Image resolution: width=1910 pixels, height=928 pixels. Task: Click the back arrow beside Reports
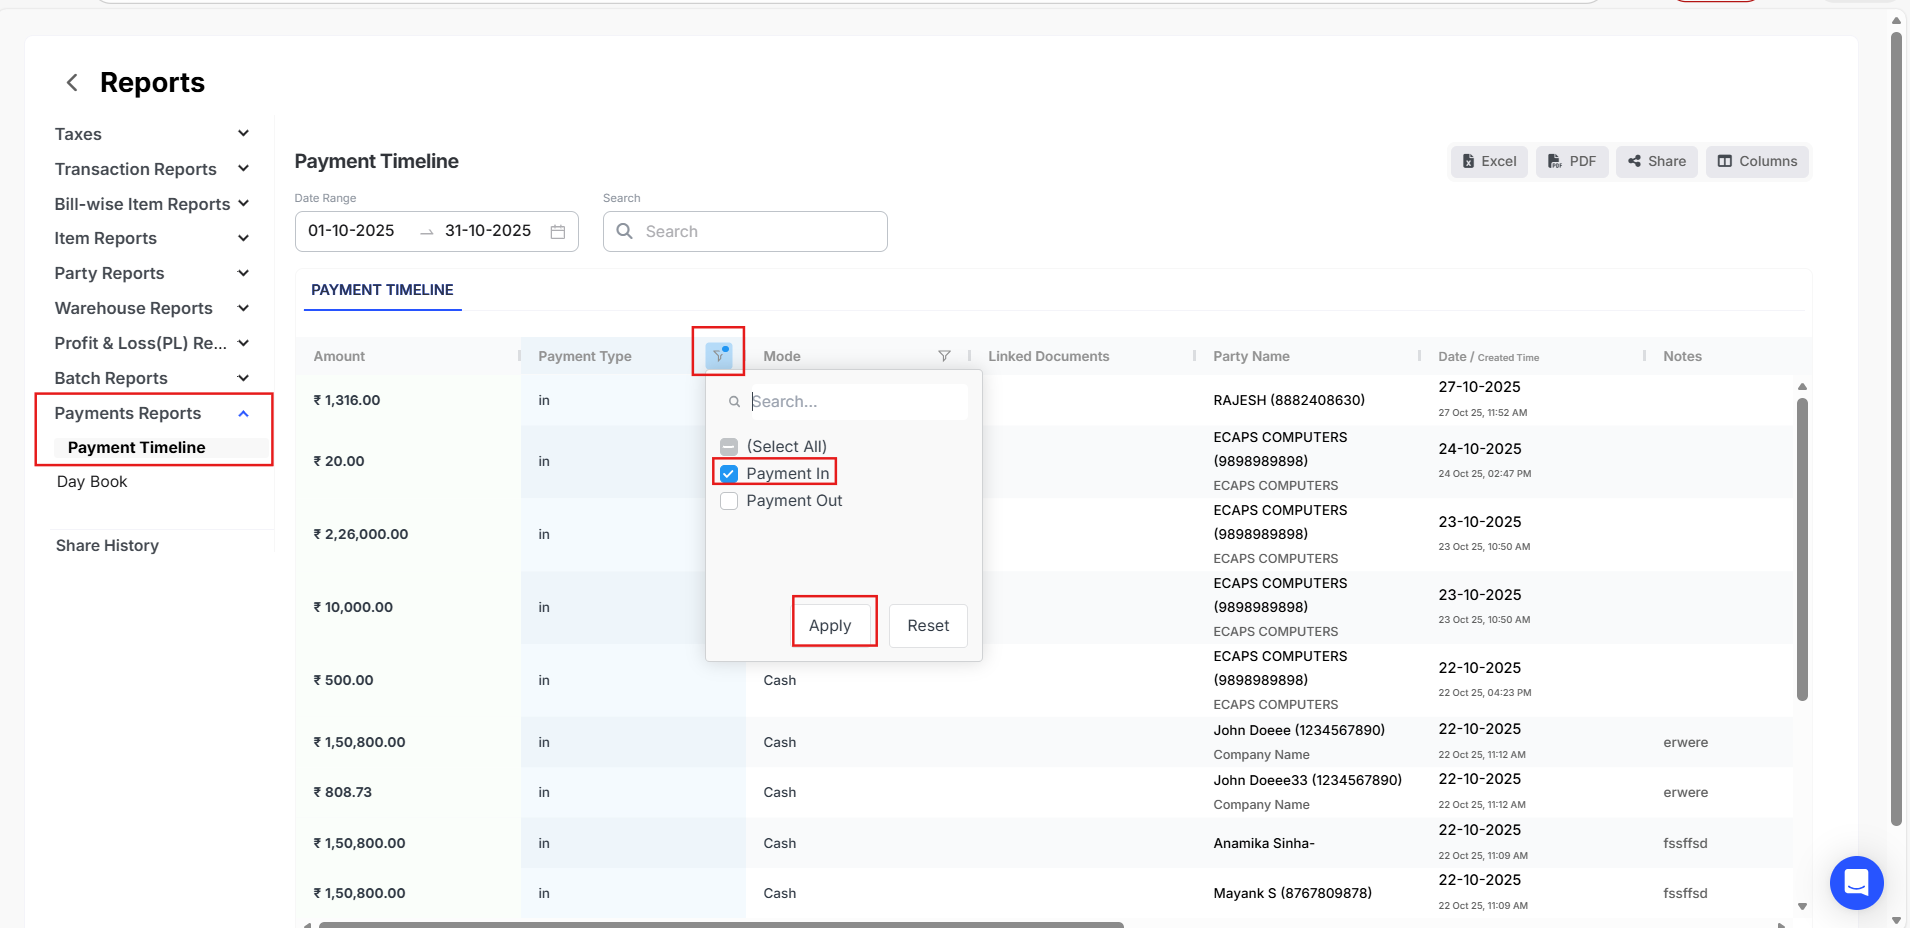[72, 83]
